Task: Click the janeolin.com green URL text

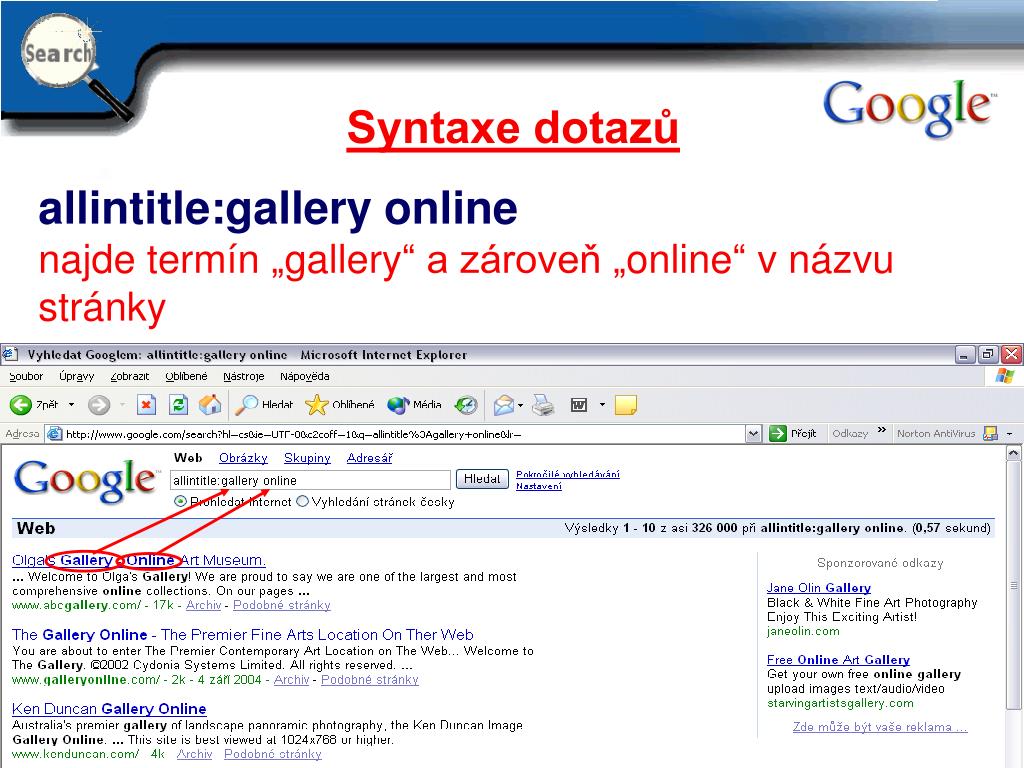Action: (803, 632)
